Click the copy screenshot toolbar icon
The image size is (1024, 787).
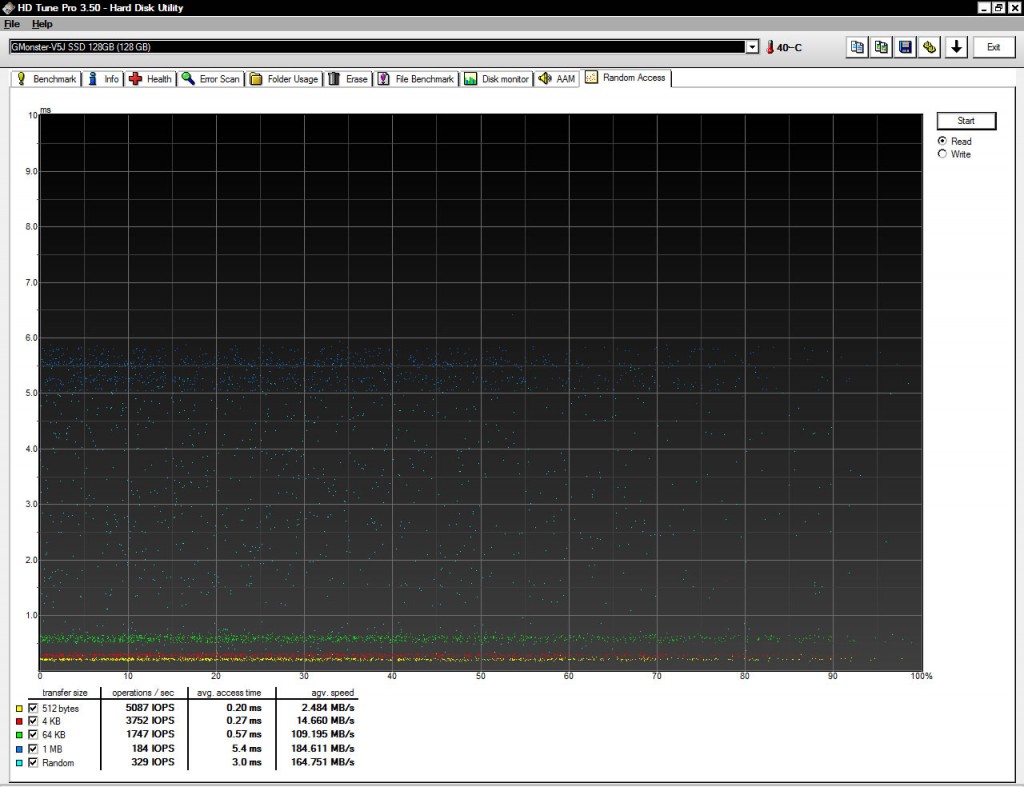click(x=881, y=47)
